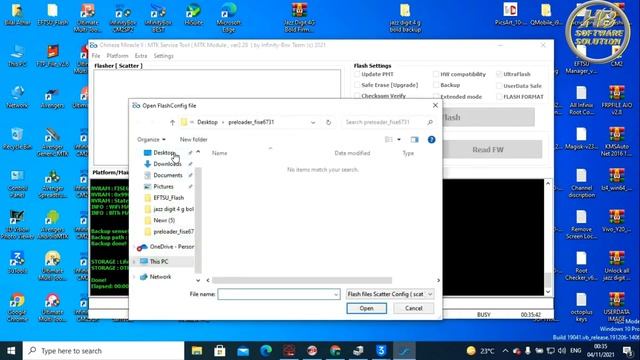
Task: Open File Explorer from taskbar
Action: pyautogui.click(x=197, y=351)
